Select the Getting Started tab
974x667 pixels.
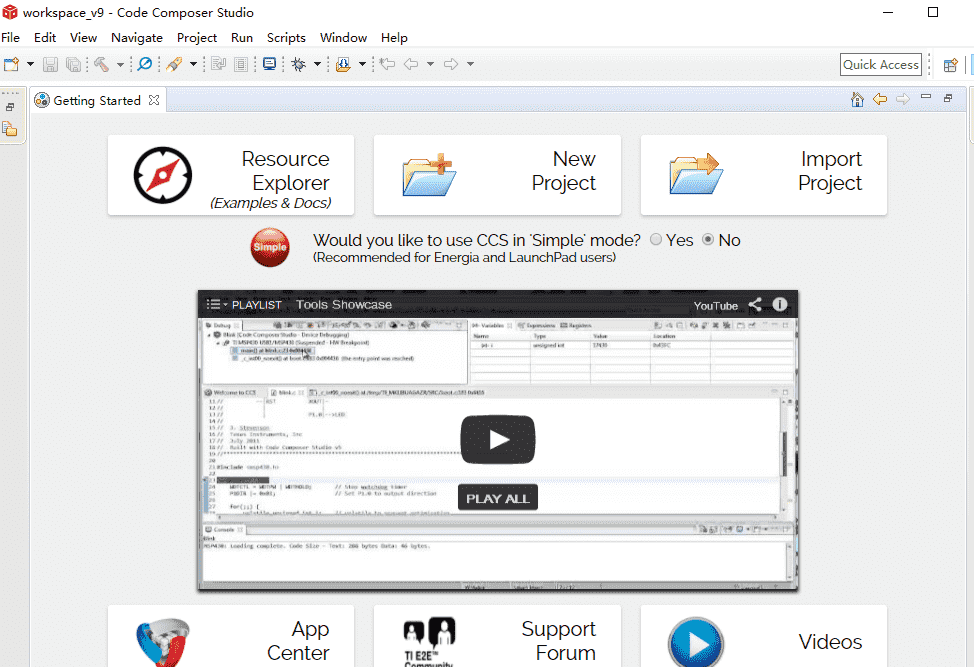click(97, 101)
